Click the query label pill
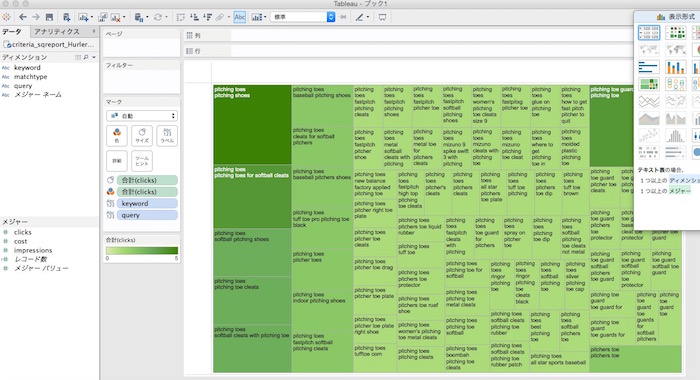 [x=147, y=215]
